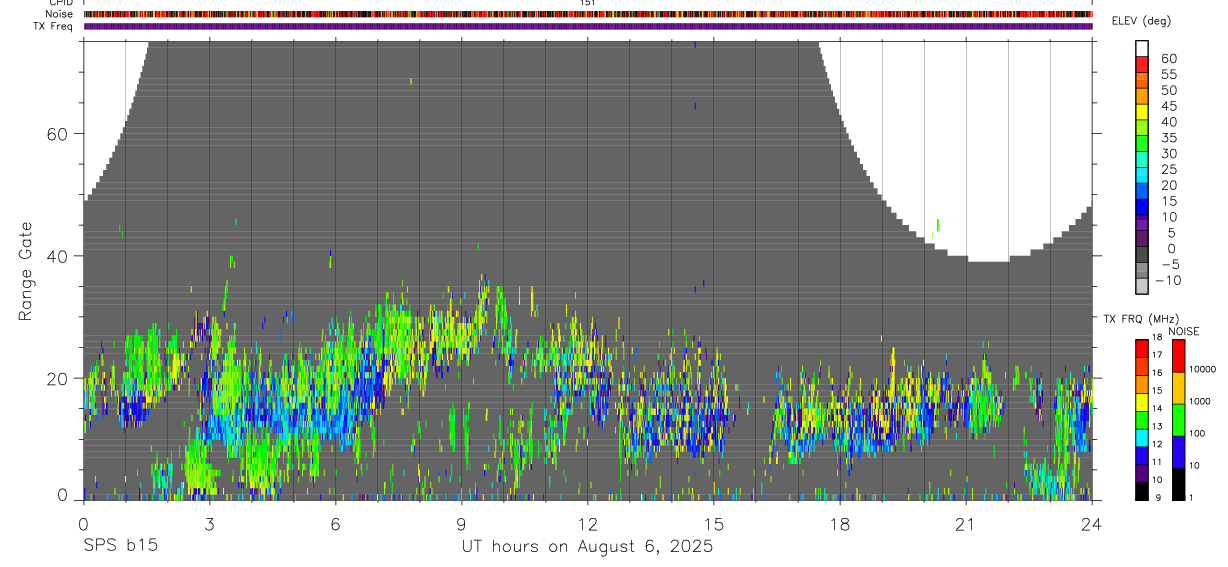Click the 'Range Gate' y-axis title

(x=25, y=272)
